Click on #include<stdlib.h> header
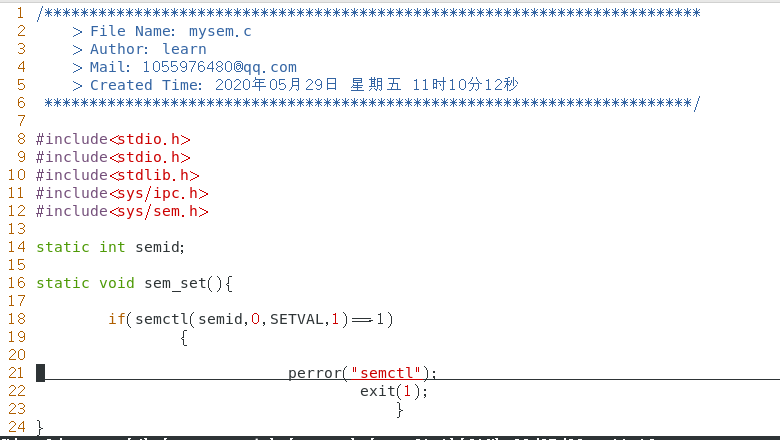The width and height of the screenshot is (780, 440). pyautogui.click(x=117, y=175)
